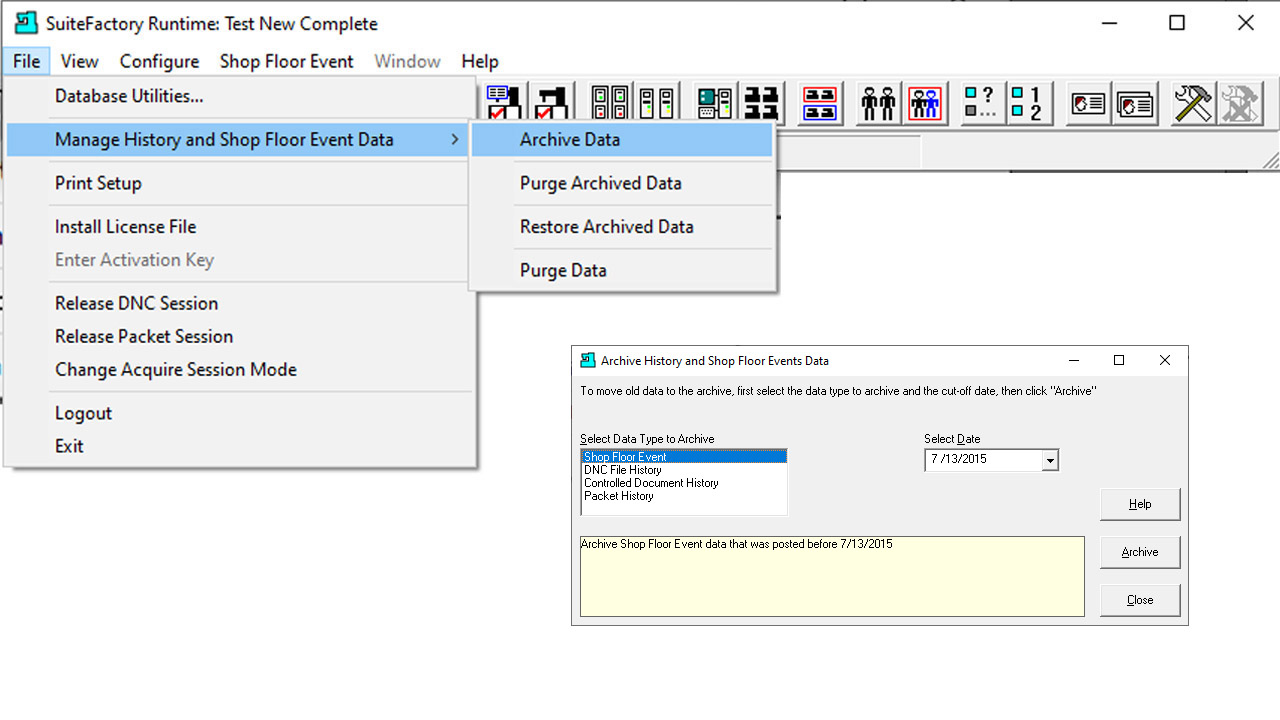Click the two black people toolbar icon
The image size is (1280, 720).
pyautogui.click(x=878, y=103)
